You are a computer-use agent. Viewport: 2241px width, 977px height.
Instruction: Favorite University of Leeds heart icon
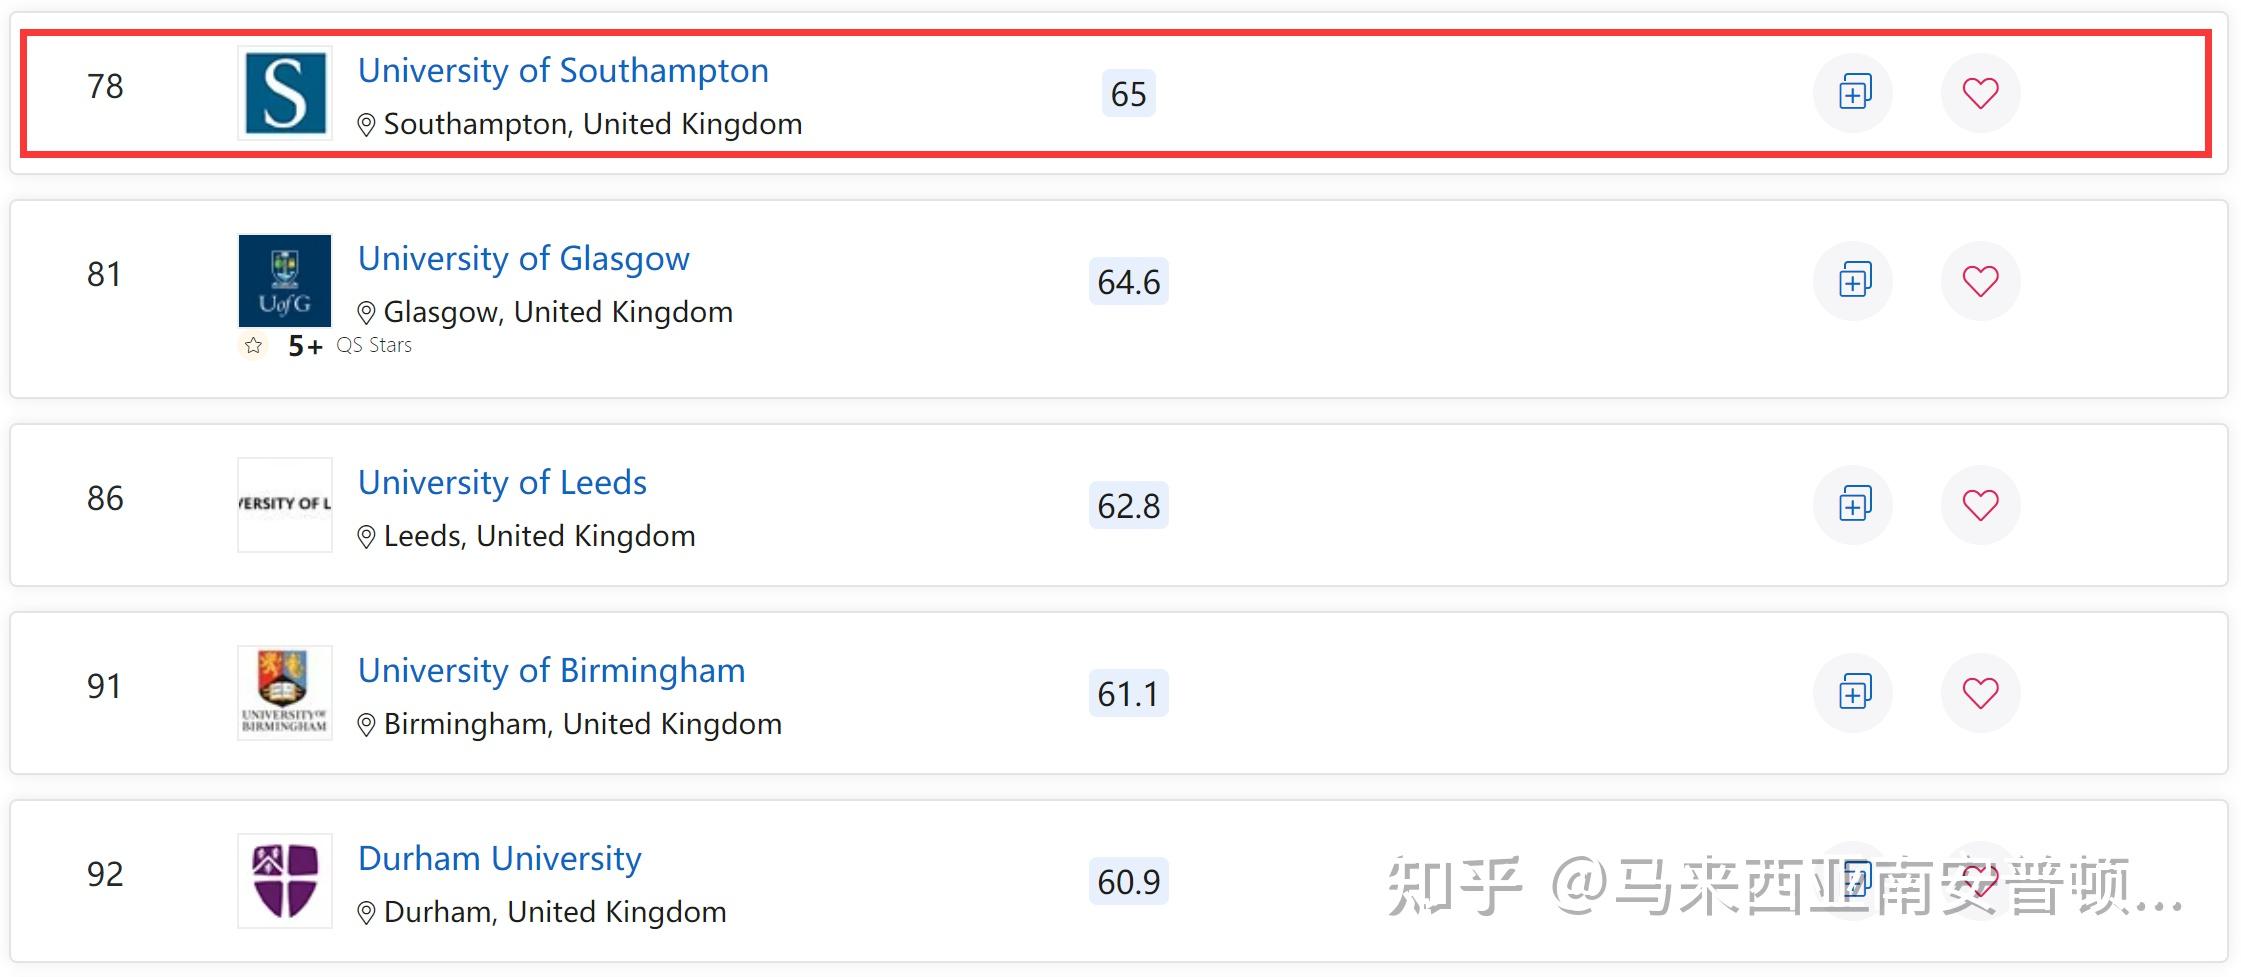[1980, 505]
